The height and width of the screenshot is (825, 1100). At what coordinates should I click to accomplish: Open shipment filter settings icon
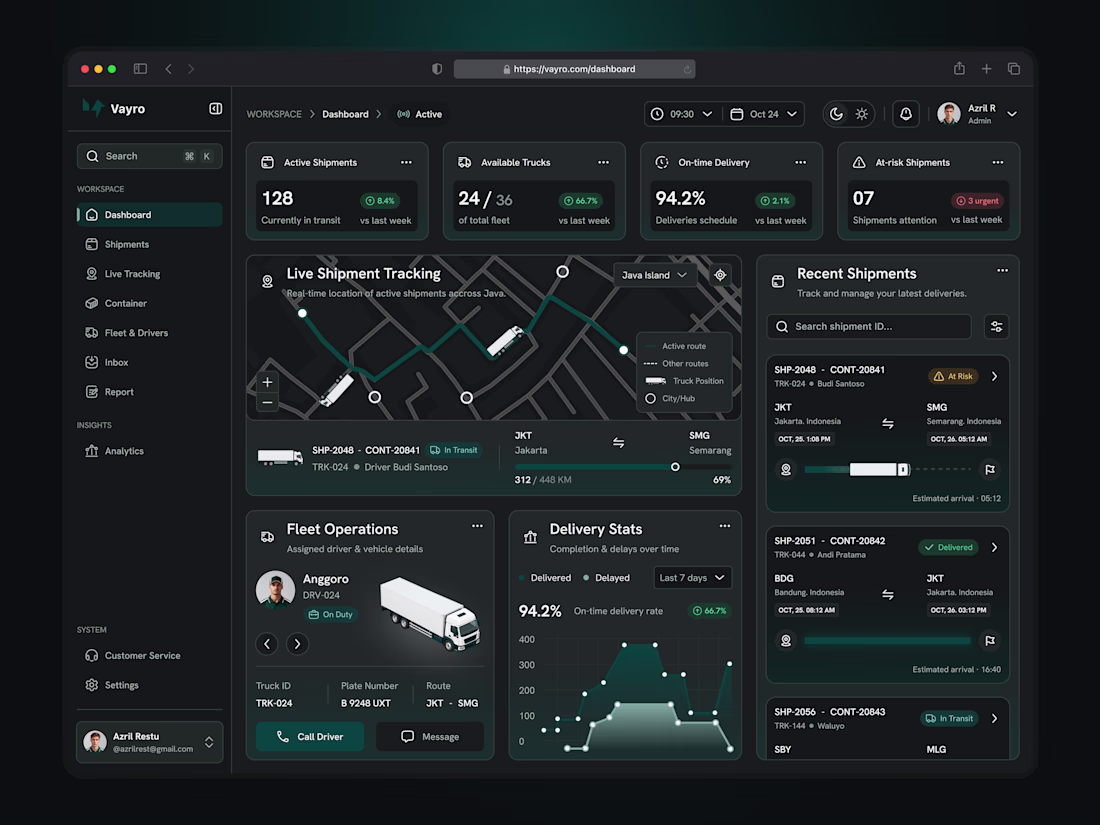pos(996,326)
